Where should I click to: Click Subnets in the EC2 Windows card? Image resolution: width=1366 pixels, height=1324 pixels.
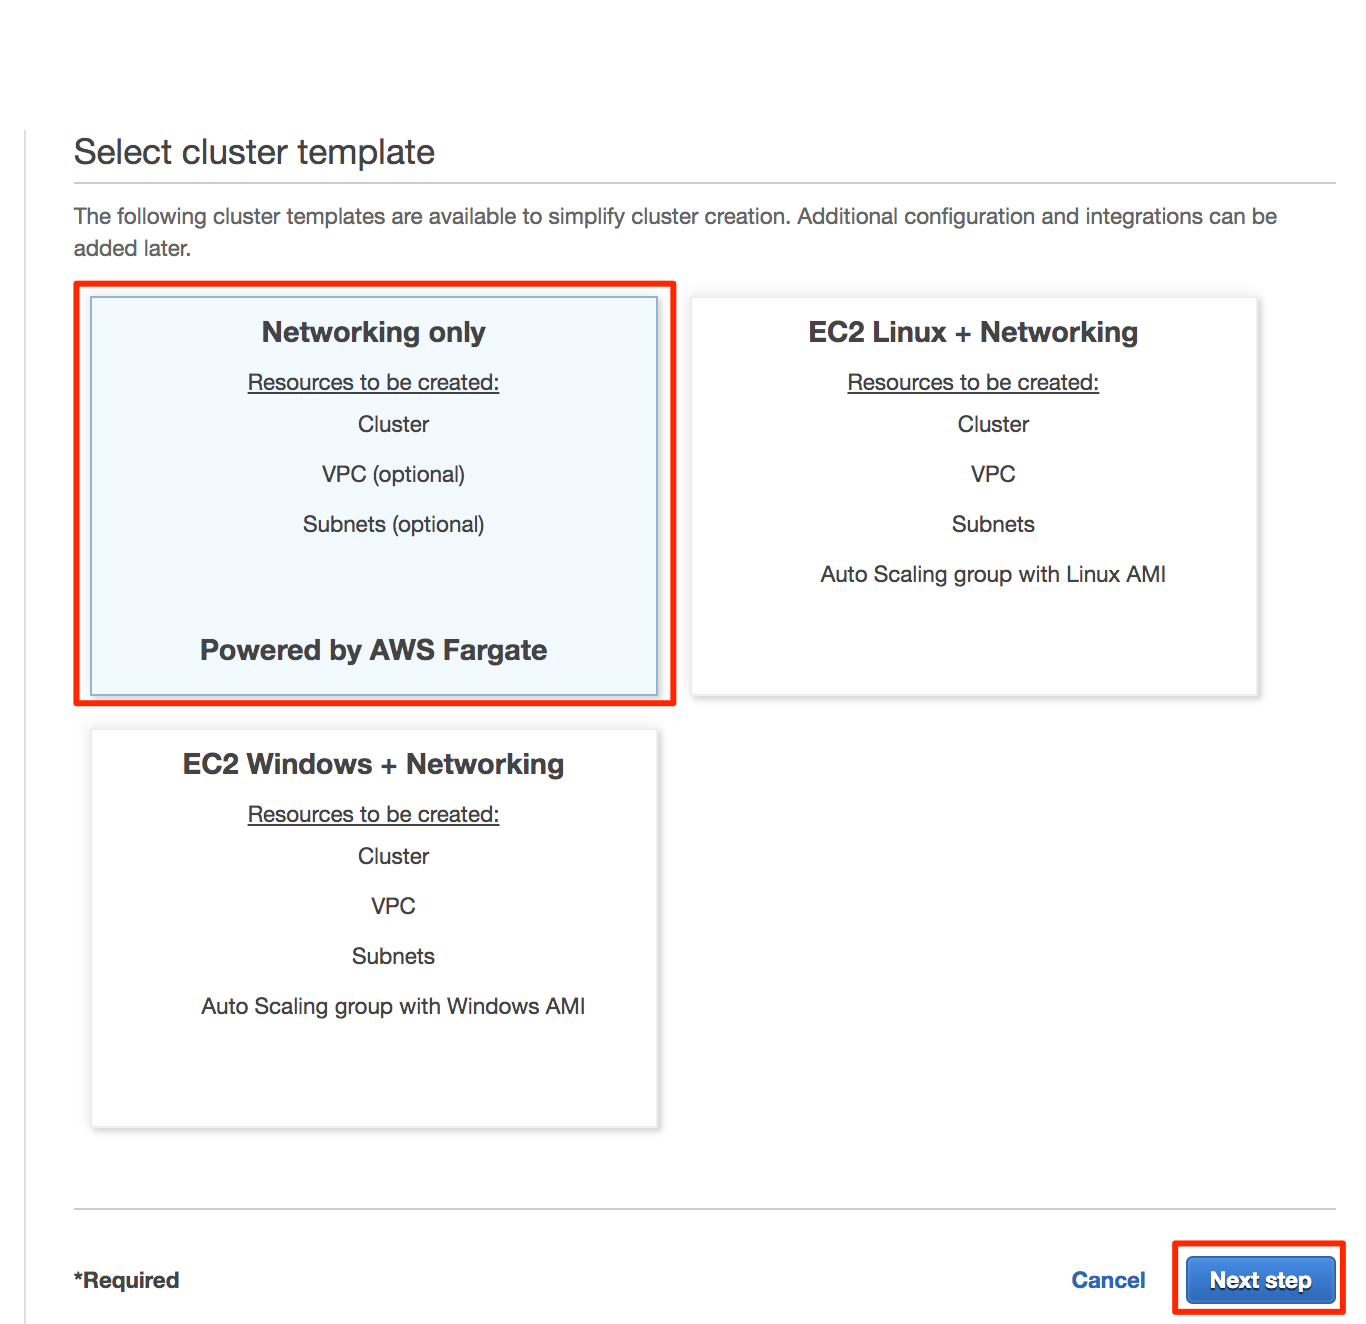(x=393, y=956)
